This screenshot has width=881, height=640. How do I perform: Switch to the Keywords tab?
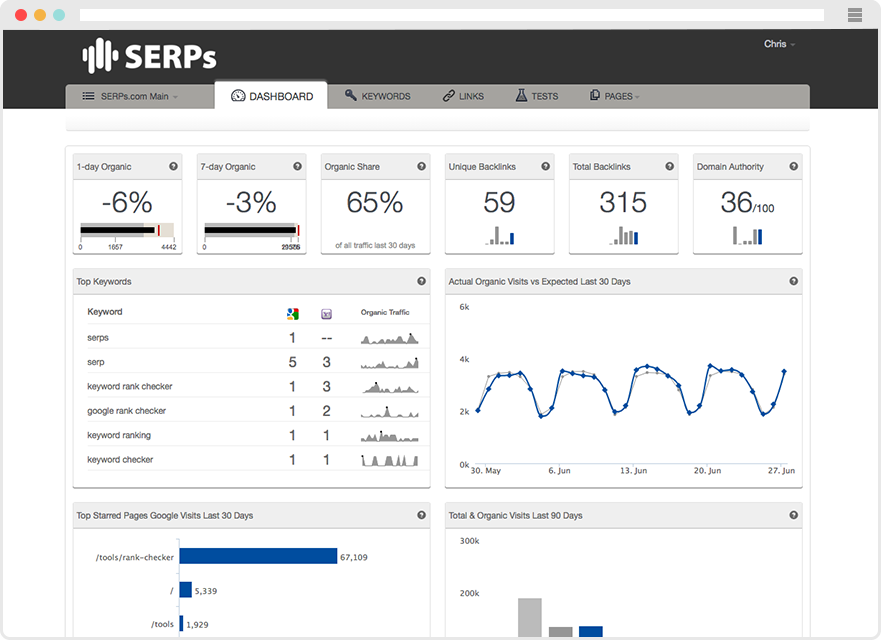point(378,96)
